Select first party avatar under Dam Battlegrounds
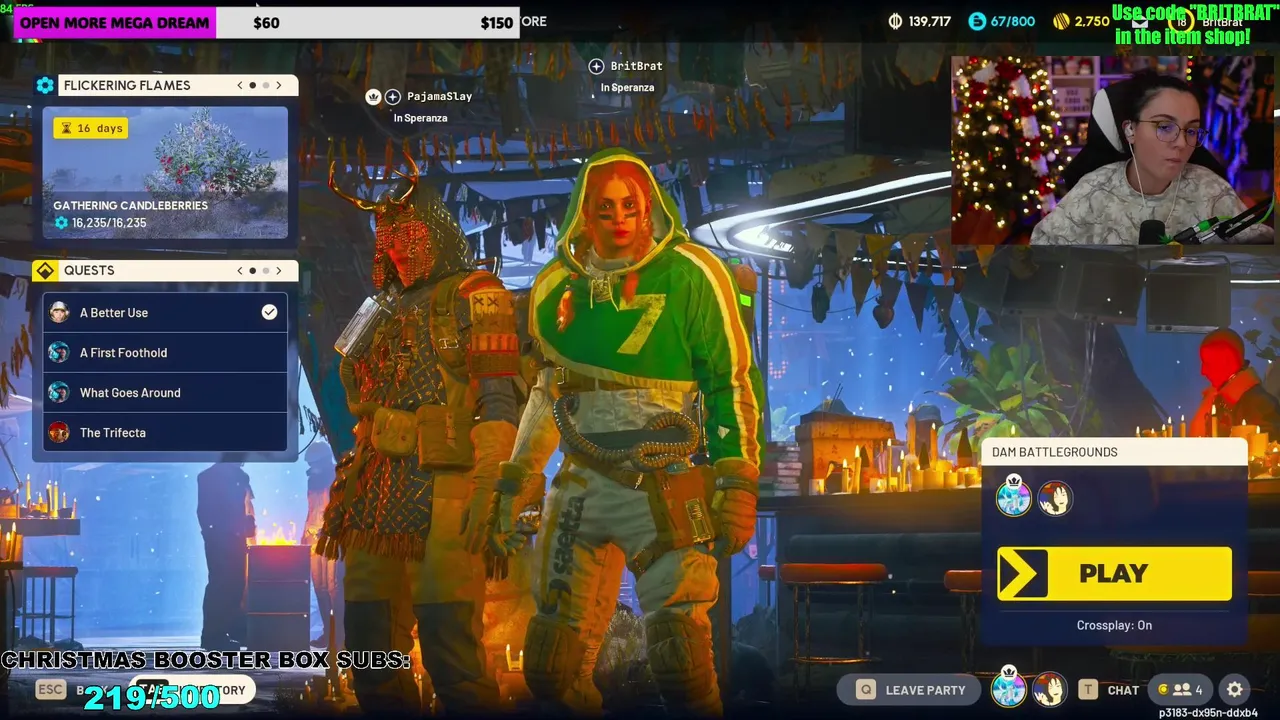This screenshot has height=720, width=1280. pos(1013,497)
